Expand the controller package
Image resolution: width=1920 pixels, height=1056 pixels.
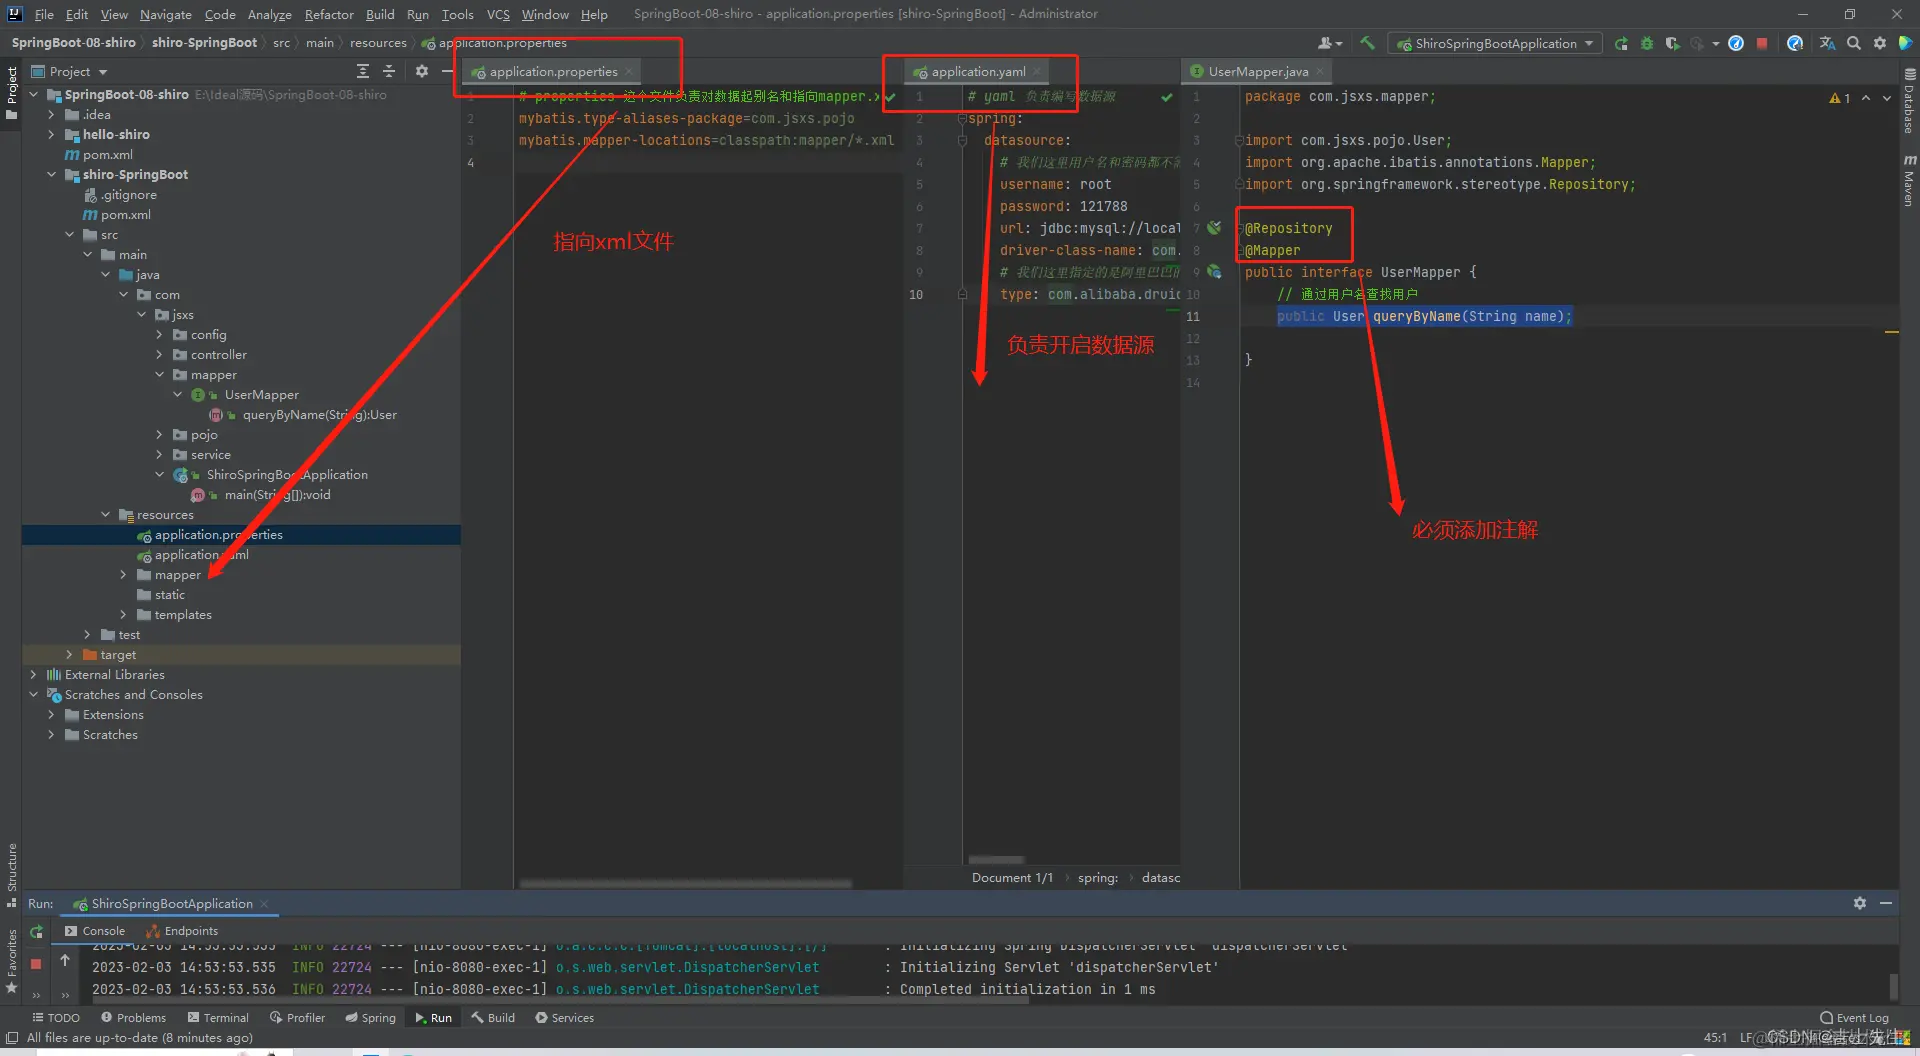pyautogui.click(x=159, y=355)
